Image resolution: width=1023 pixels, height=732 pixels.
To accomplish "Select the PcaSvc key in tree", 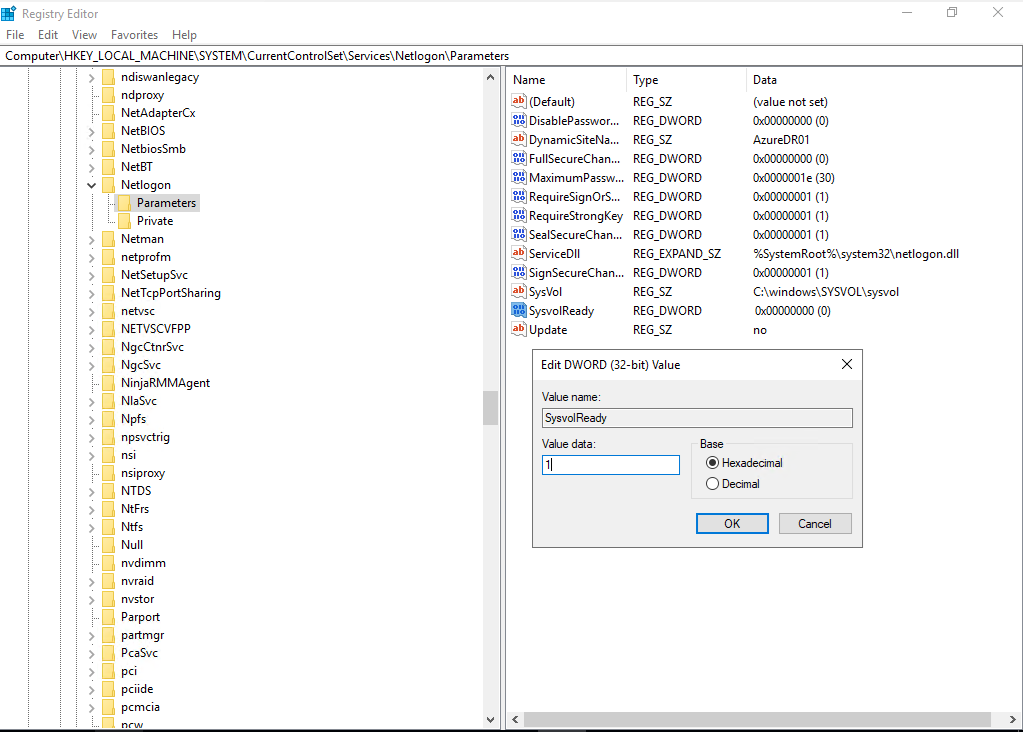I will (x=139, y=653).
